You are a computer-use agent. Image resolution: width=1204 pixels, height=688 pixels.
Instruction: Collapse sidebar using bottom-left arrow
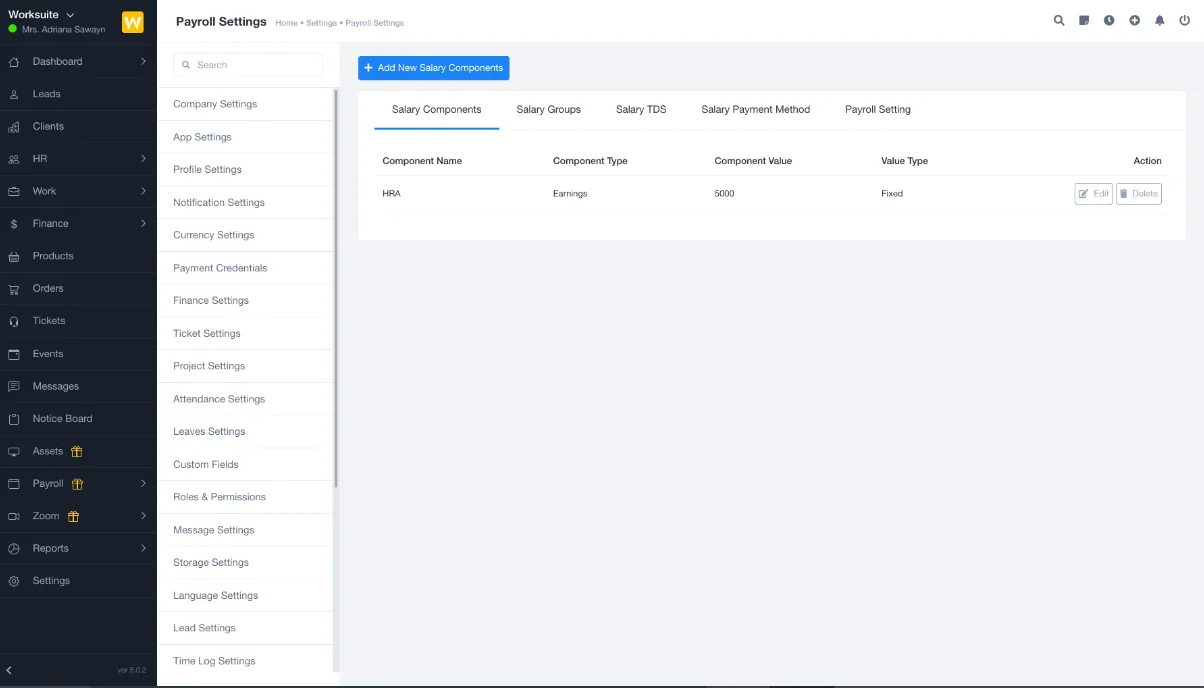(x=10, y=669)
